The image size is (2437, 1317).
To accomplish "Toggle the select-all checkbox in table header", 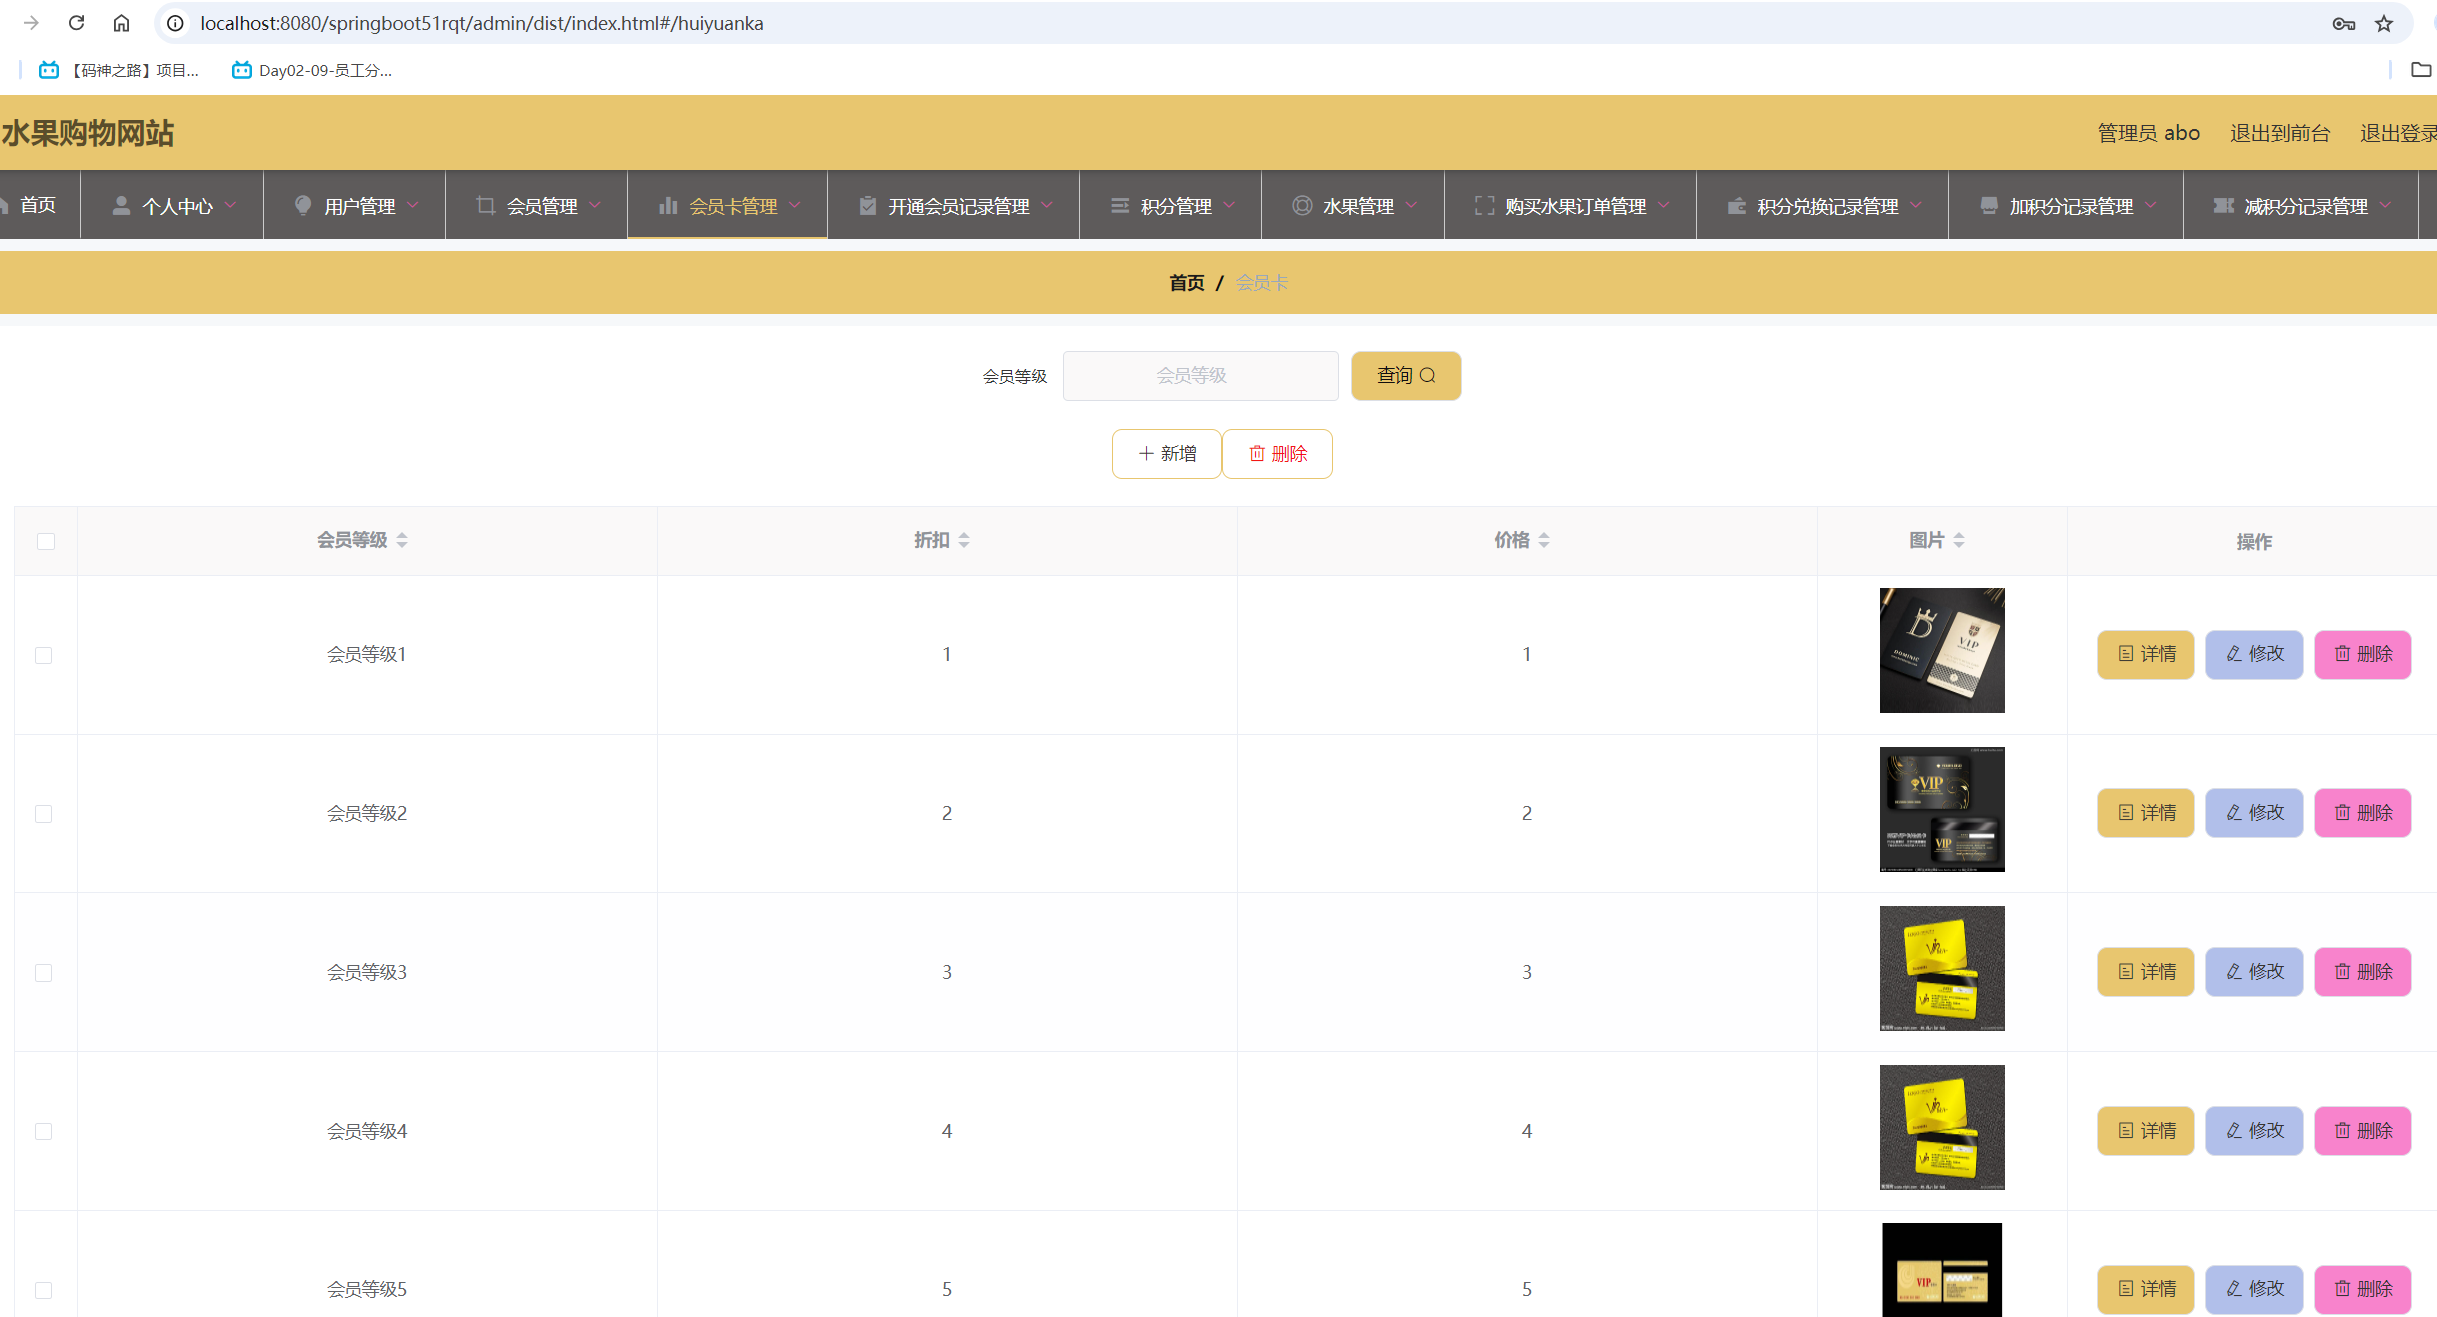I will (x=46, y=541).
